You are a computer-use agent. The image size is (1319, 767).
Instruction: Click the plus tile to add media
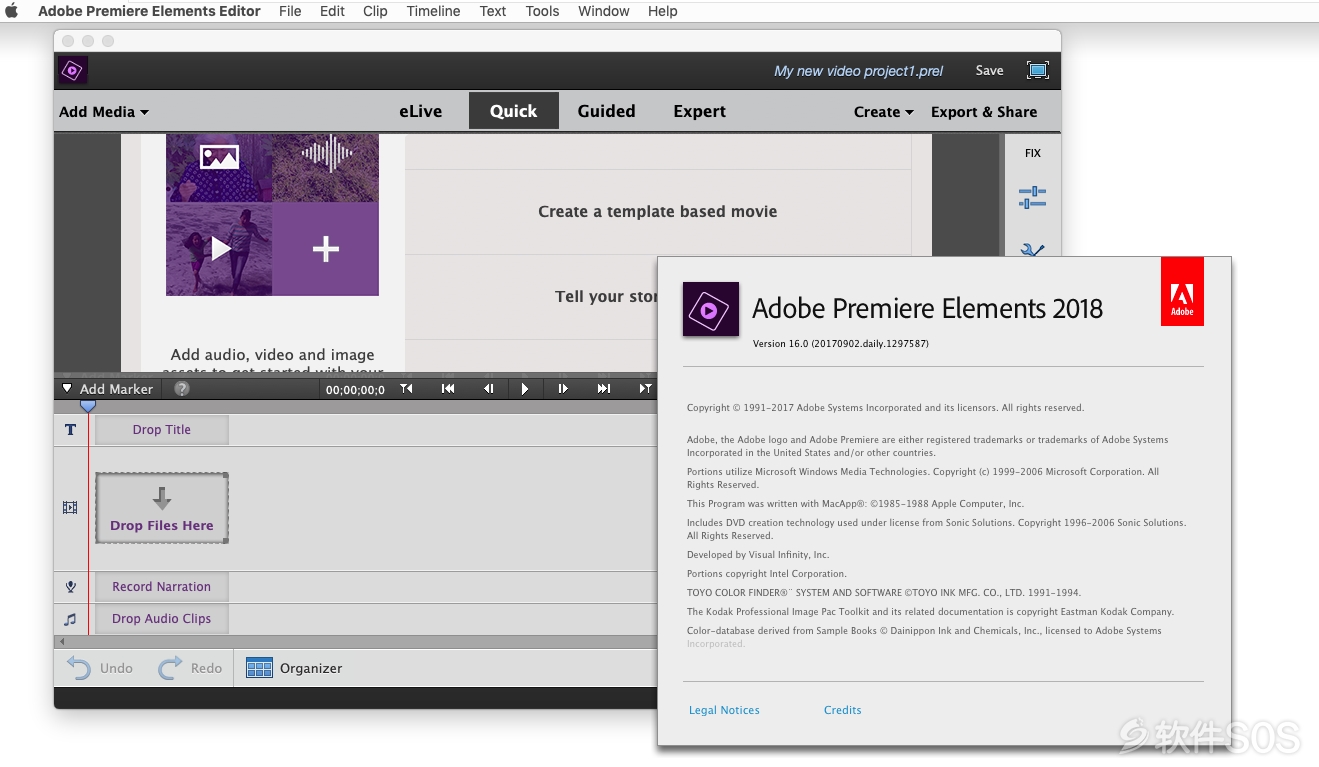[x=326, y=249]
